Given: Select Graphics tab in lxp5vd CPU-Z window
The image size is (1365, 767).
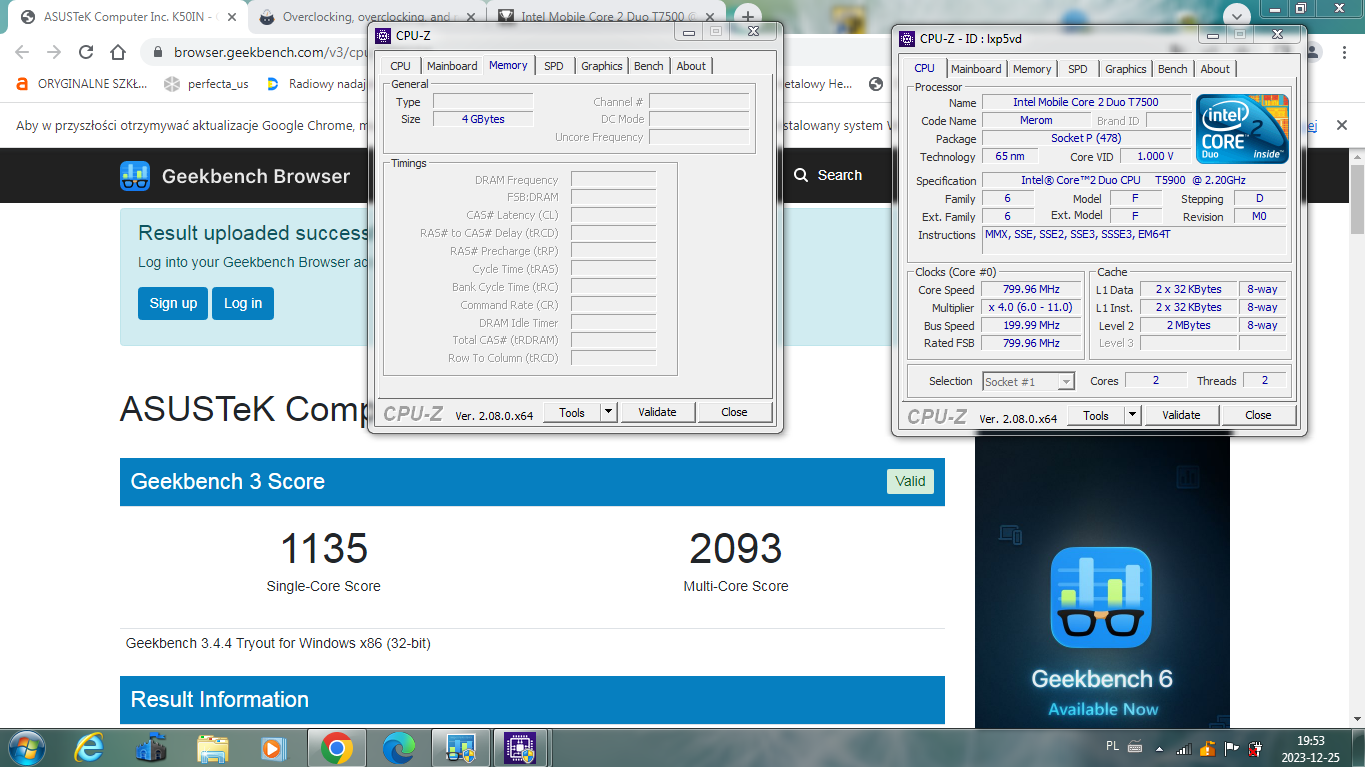Looking at the screenshot, I should pos(1126,69).
